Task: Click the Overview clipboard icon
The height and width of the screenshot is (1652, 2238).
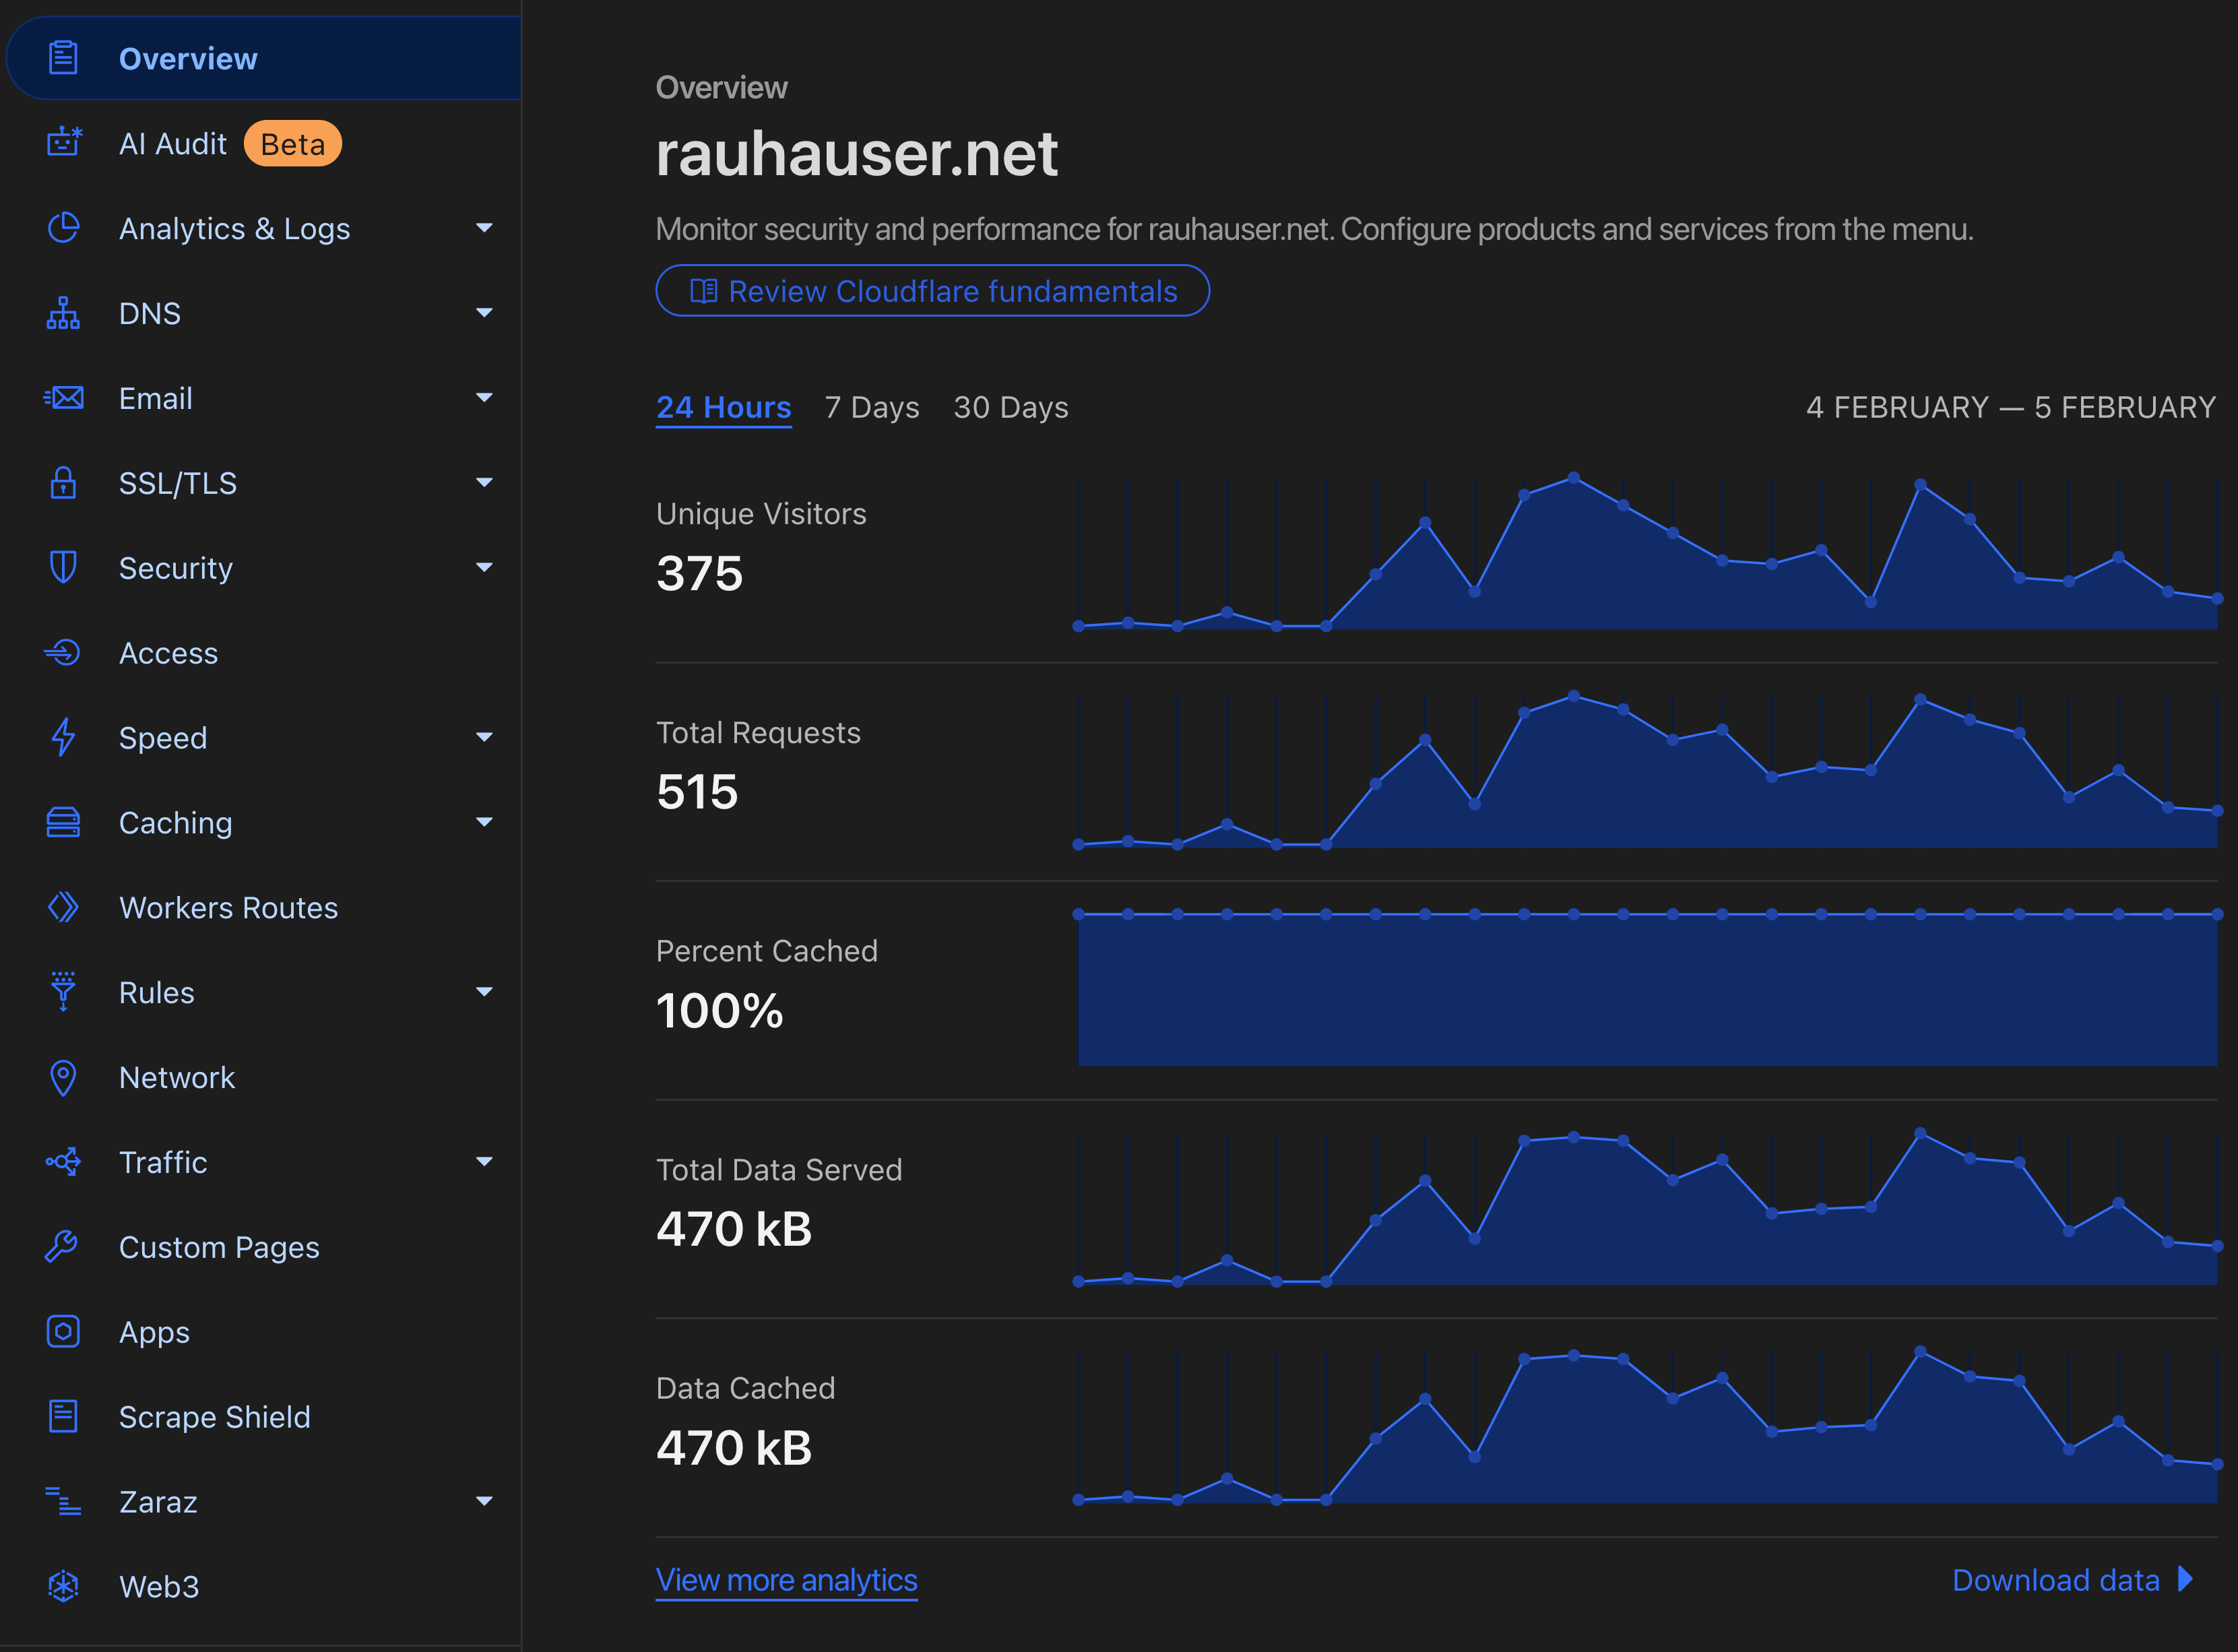Action: tap(63, 58)
